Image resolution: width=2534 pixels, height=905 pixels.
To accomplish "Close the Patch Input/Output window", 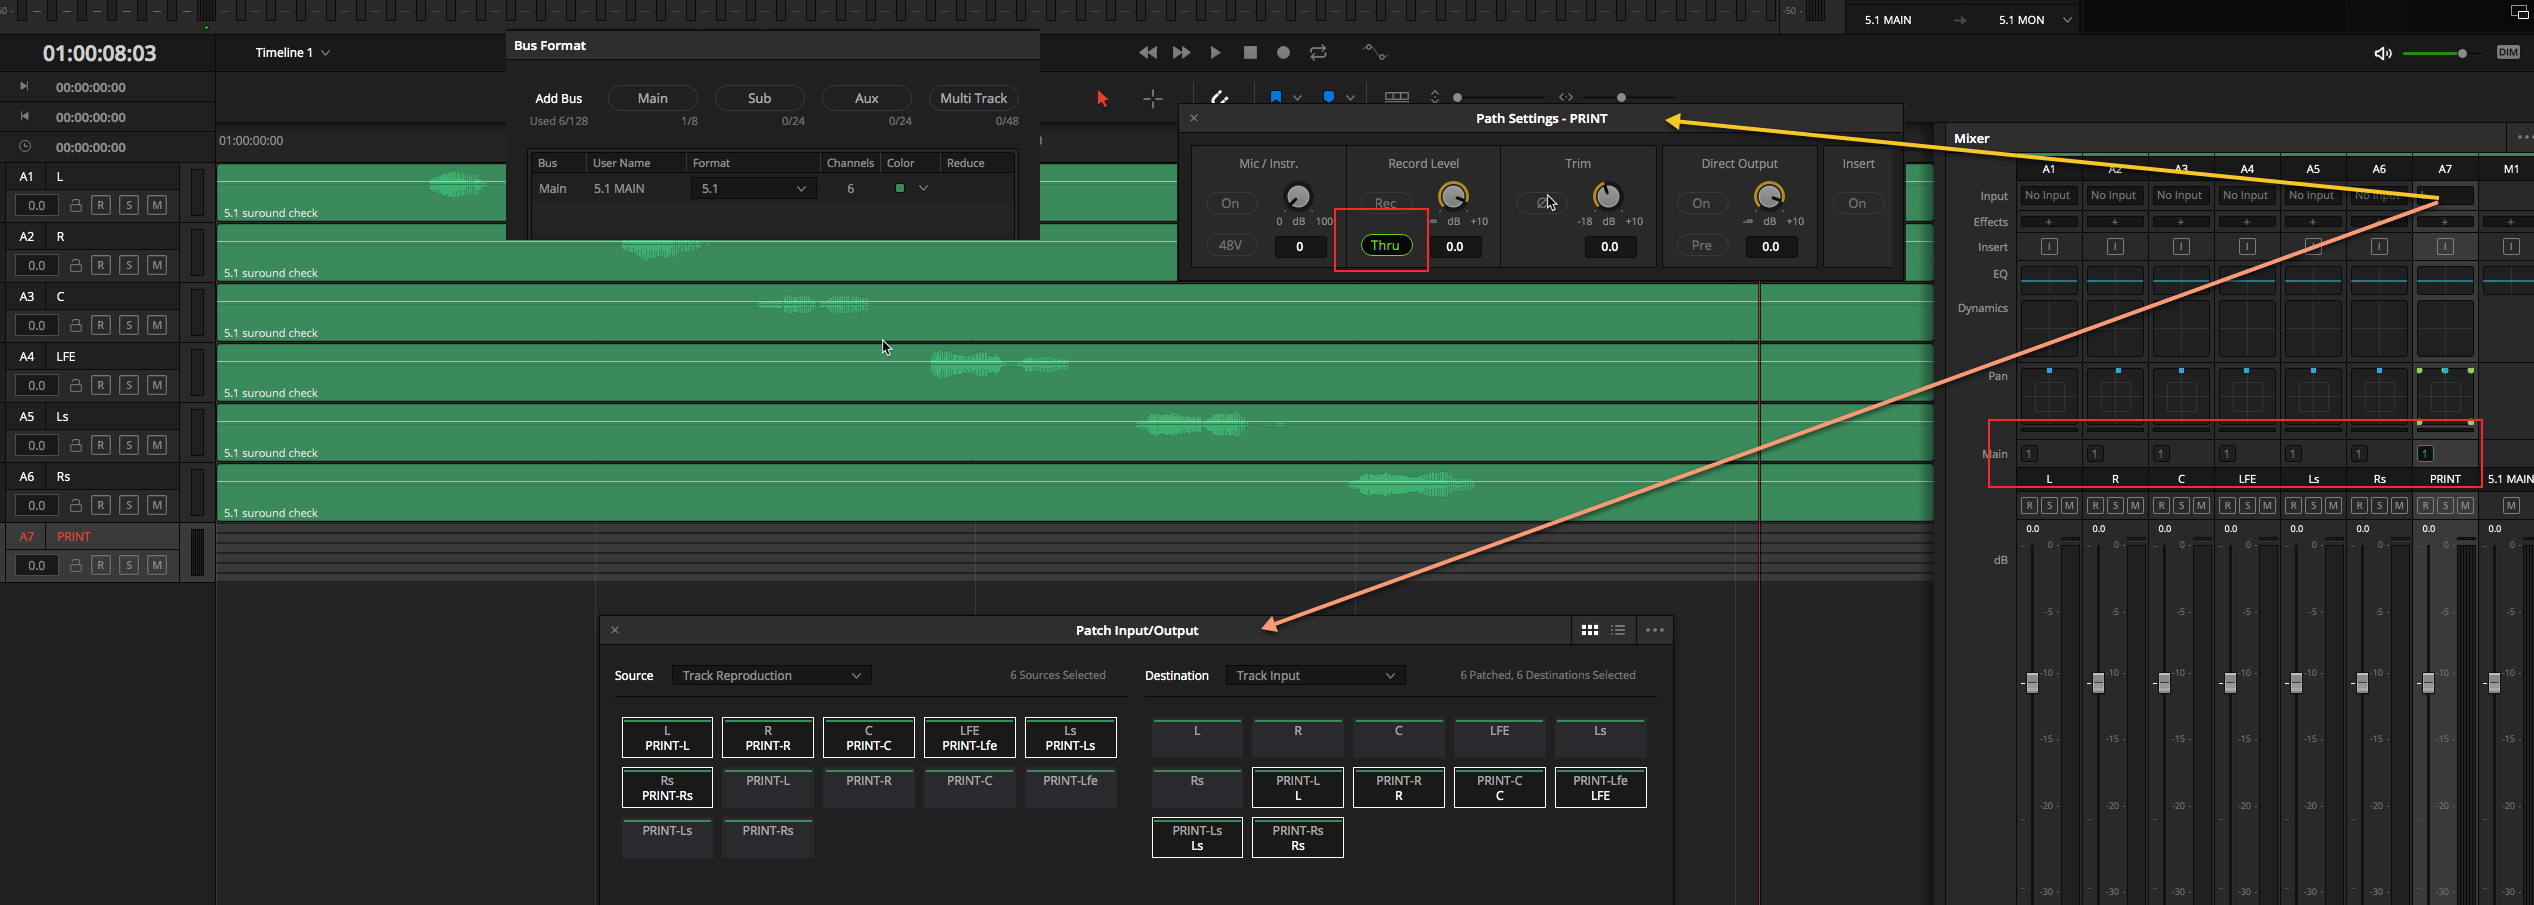I will pos(615,630).
